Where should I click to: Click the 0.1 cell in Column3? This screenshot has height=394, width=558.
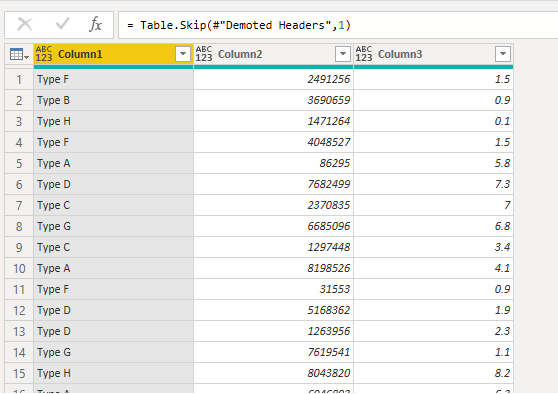(x=433, y=121)
